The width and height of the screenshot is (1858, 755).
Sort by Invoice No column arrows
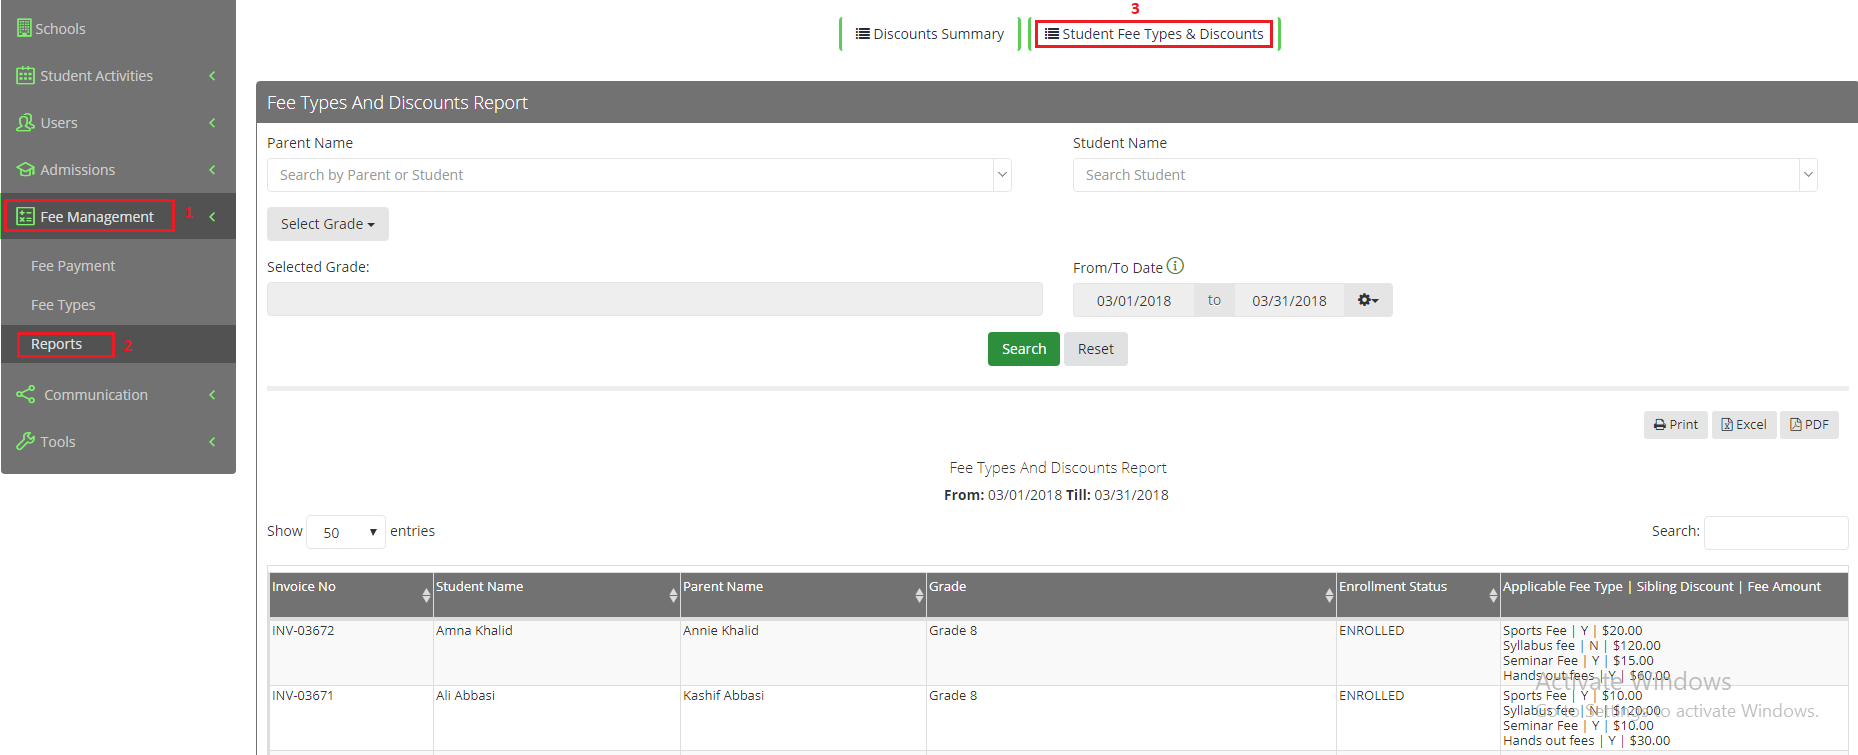[x=426, y=595]
